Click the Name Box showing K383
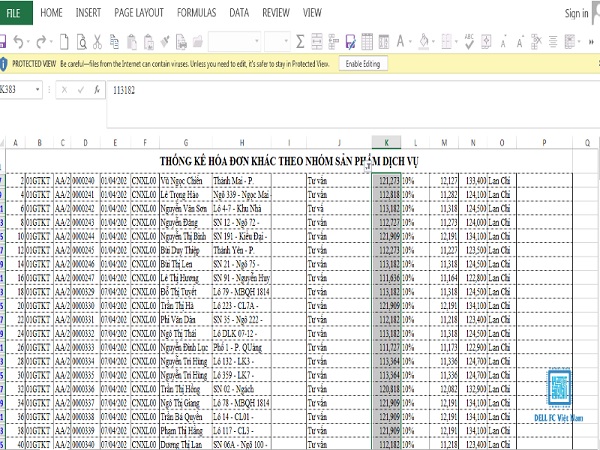This screenshot has width=600, height=450. [17, 90]
